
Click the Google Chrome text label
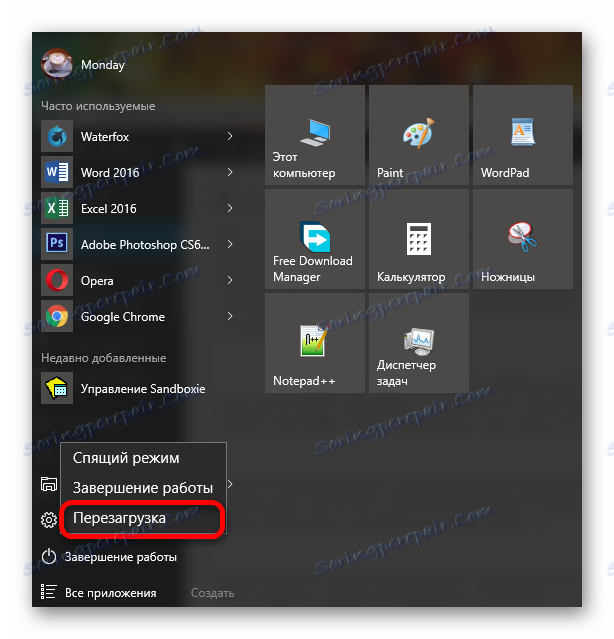(123, 317)
